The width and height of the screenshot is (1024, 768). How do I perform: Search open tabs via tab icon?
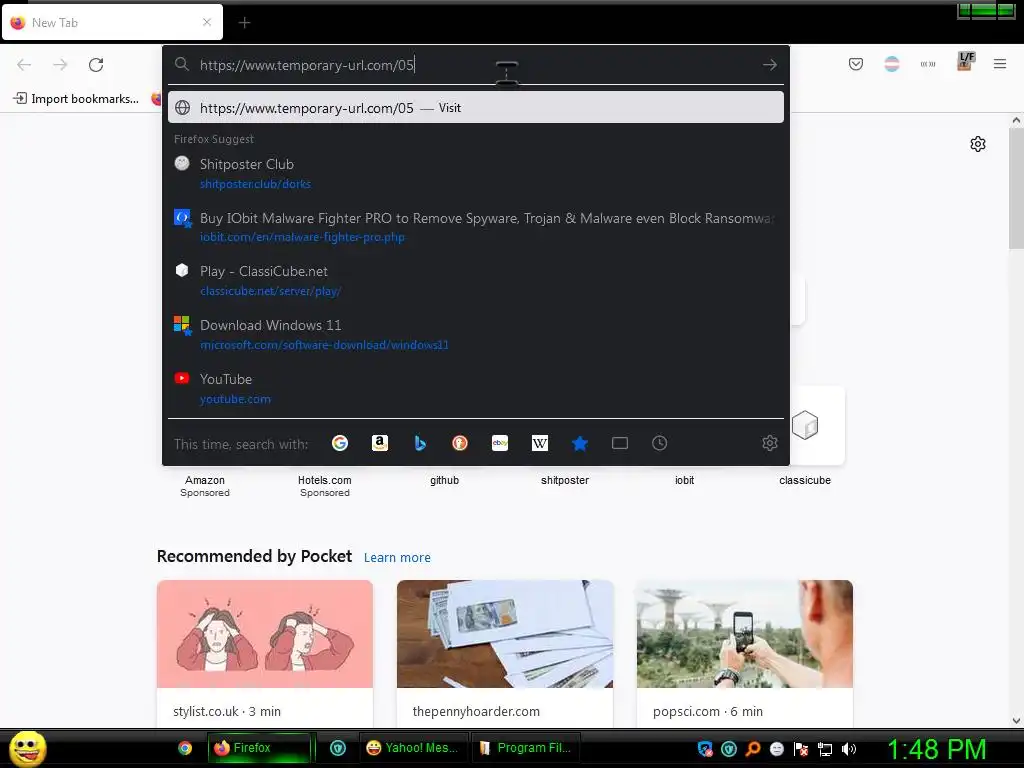coord(620,443)
